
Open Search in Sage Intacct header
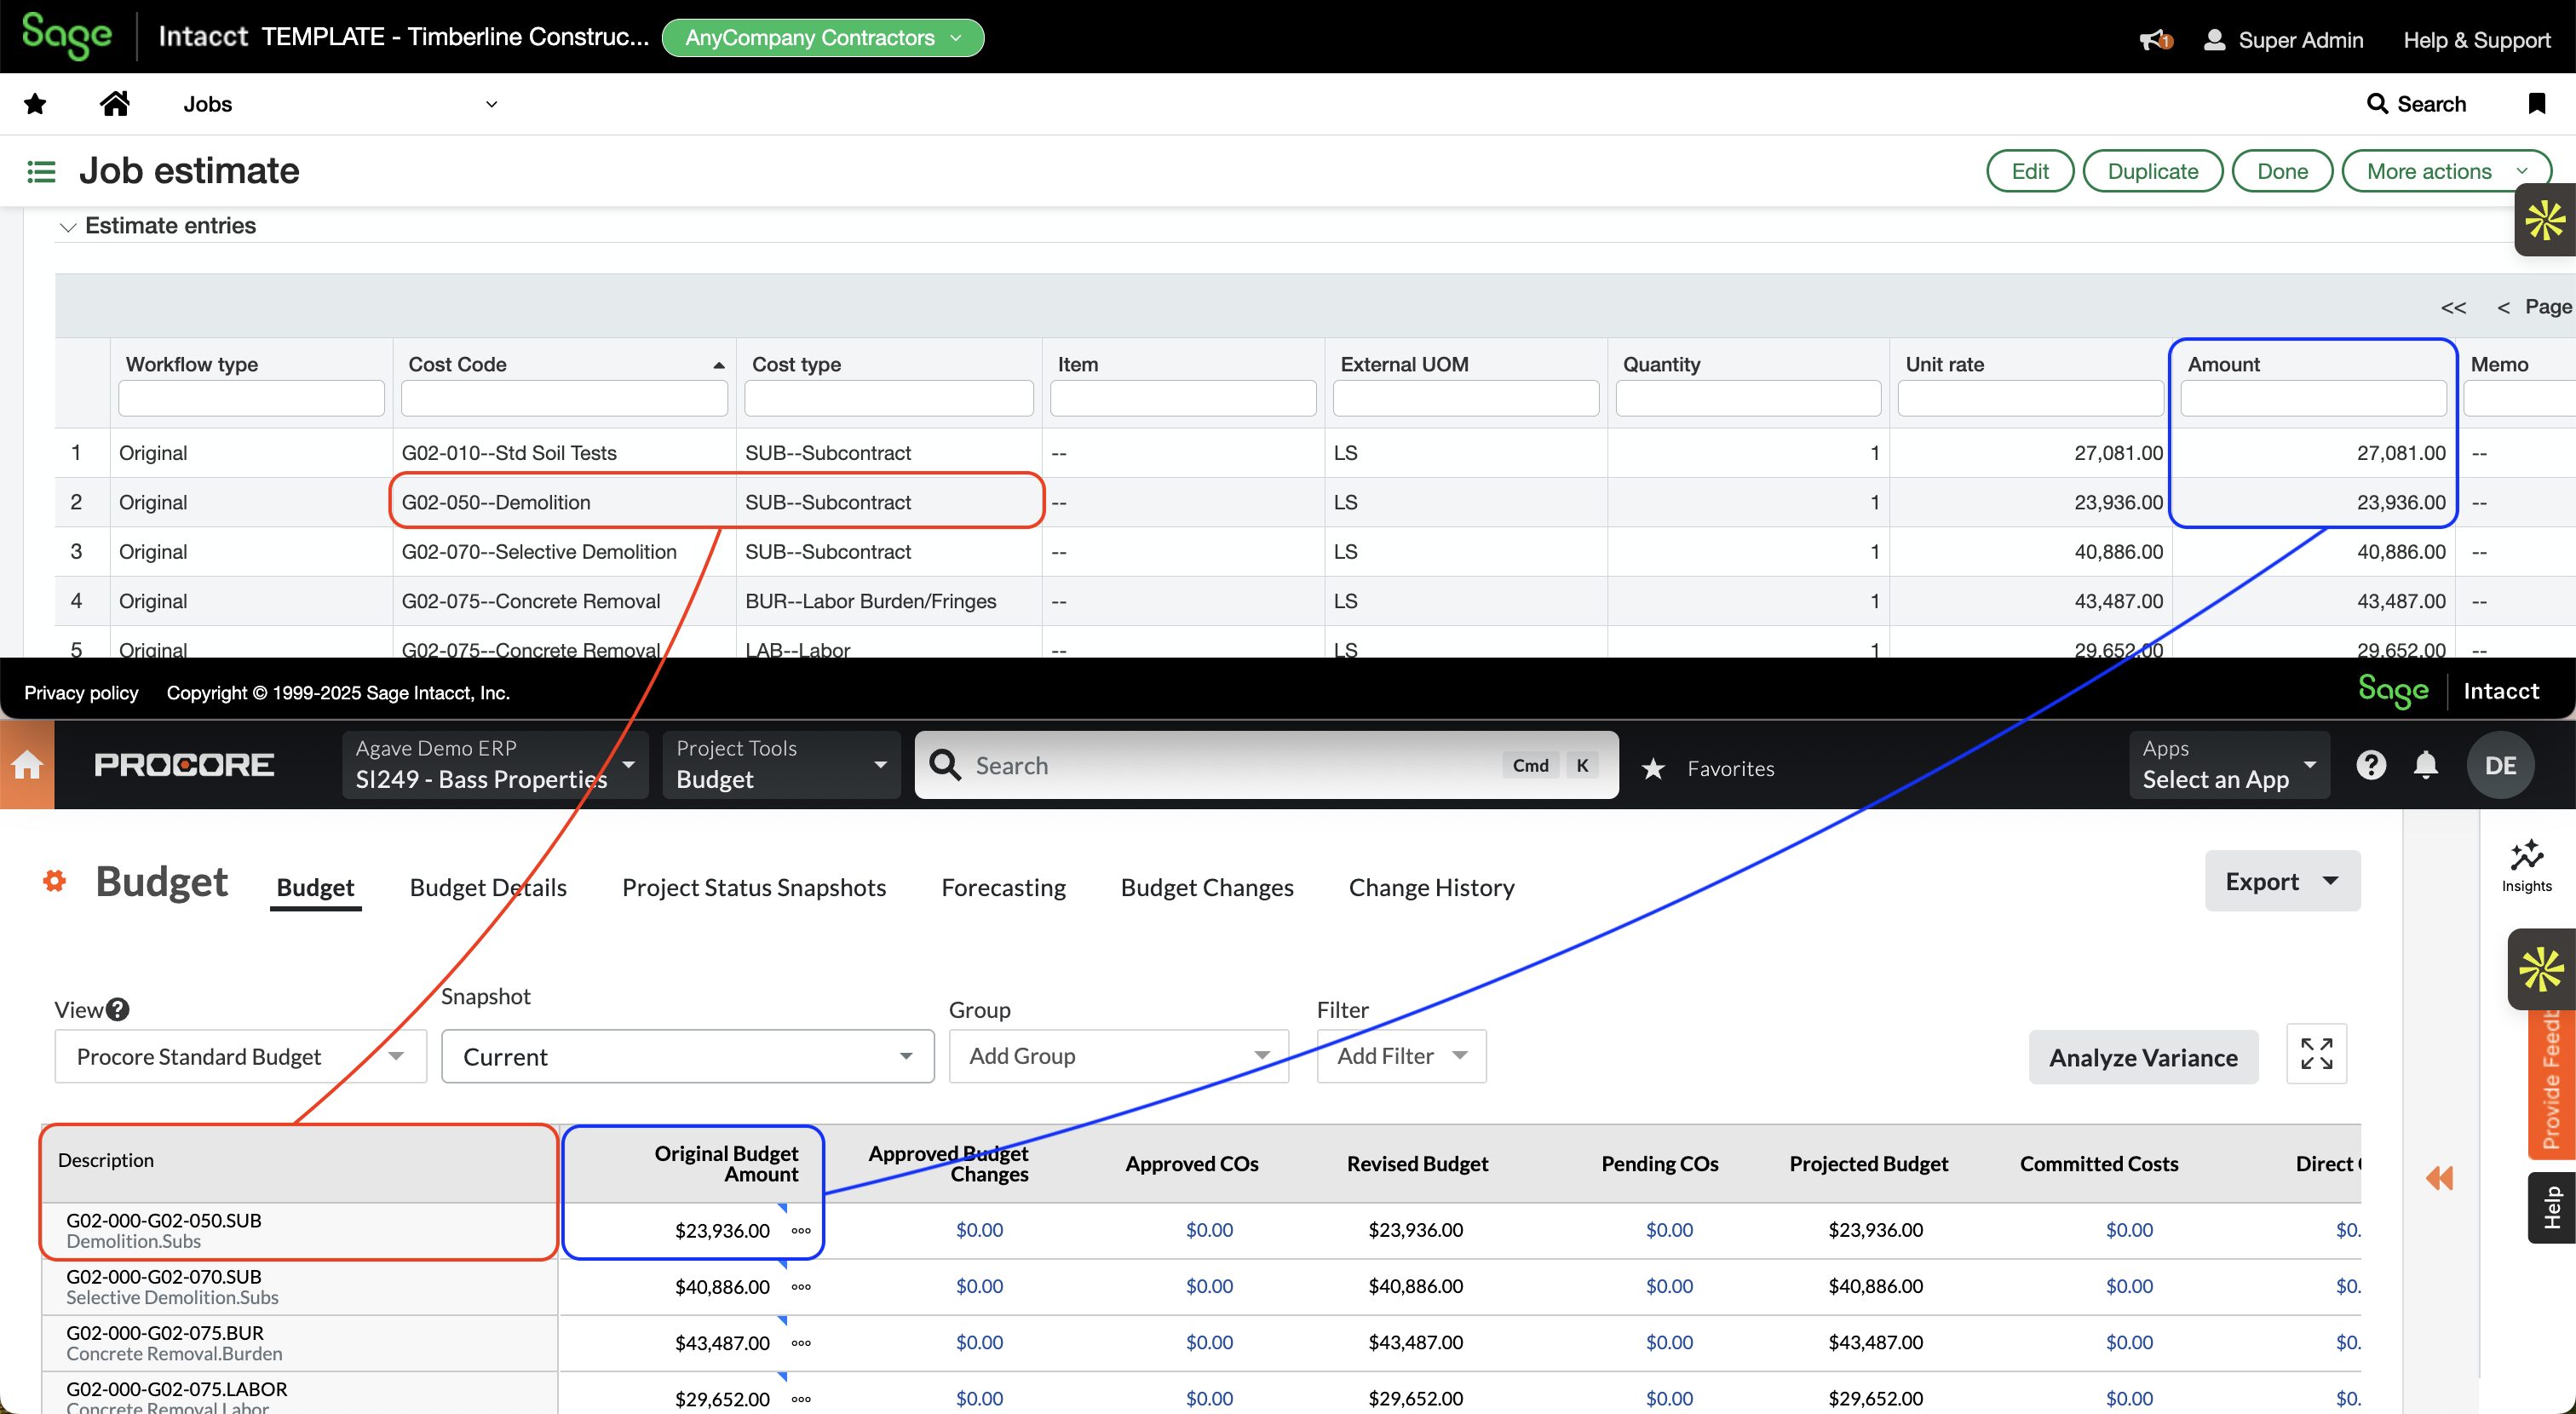(x=2415, y=103)
